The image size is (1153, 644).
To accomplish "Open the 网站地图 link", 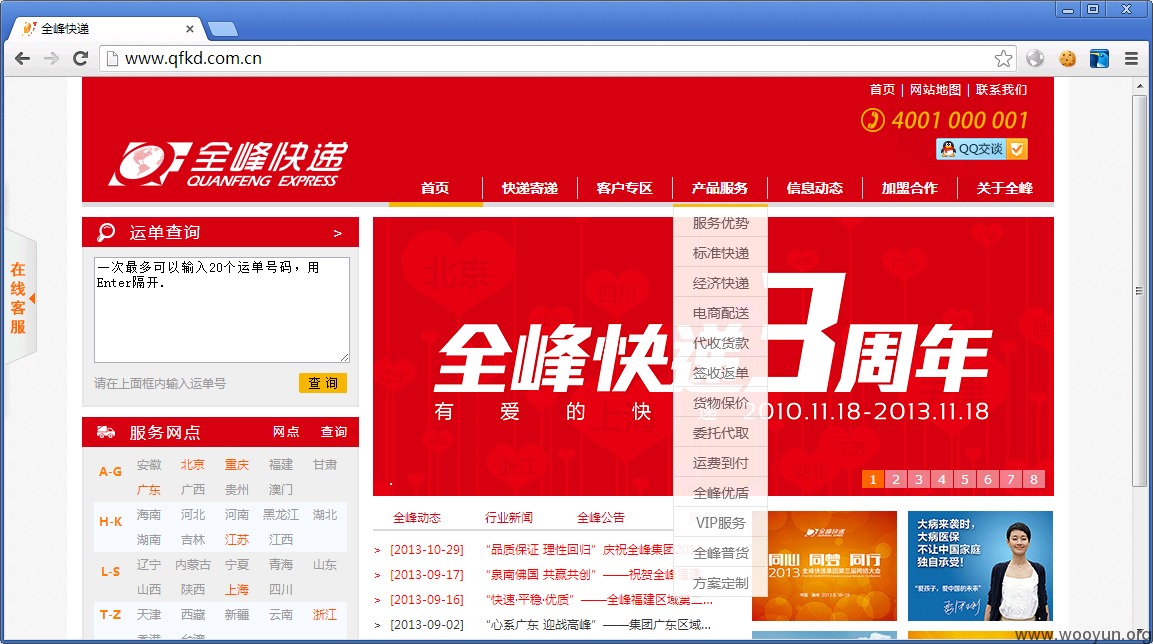I will pos(935,90).
